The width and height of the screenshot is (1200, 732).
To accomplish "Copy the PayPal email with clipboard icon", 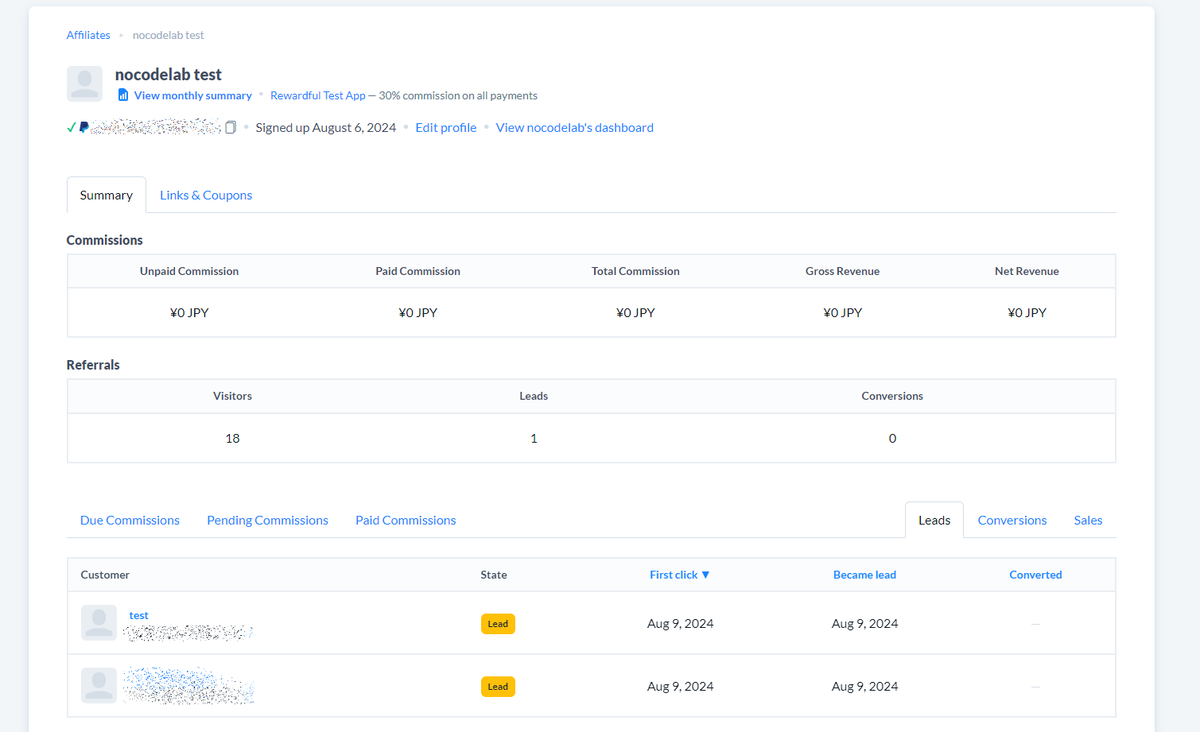I will pos(231,127).
